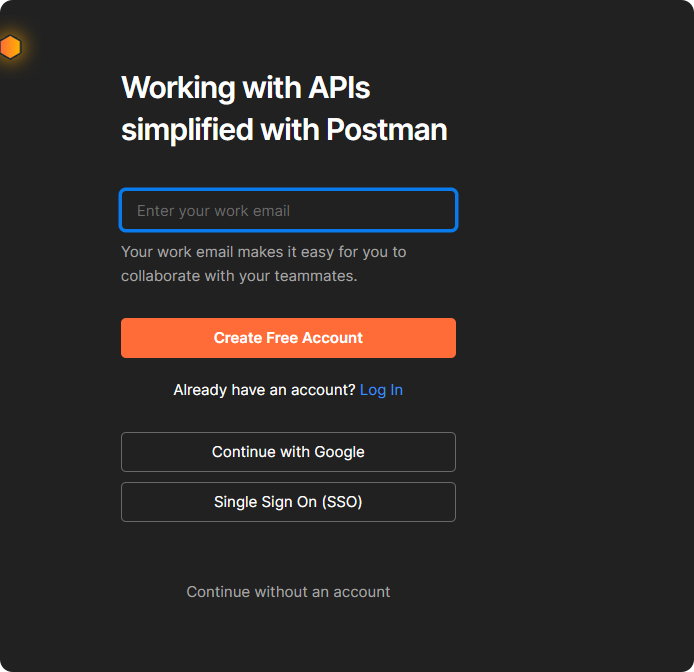Select Single Sign On (SSO) option

pos(288,502)
